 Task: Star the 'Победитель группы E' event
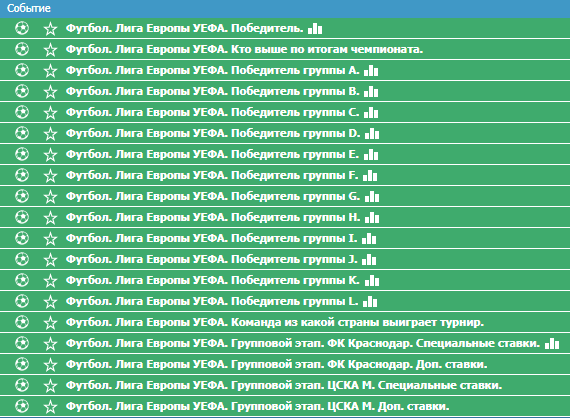pyautogui.click(x=50, y=155)
